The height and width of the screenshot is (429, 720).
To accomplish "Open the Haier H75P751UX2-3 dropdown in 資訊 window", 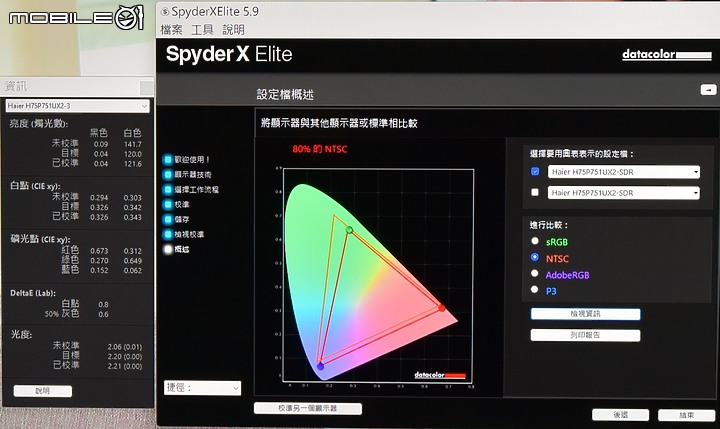I will point(77,106).
